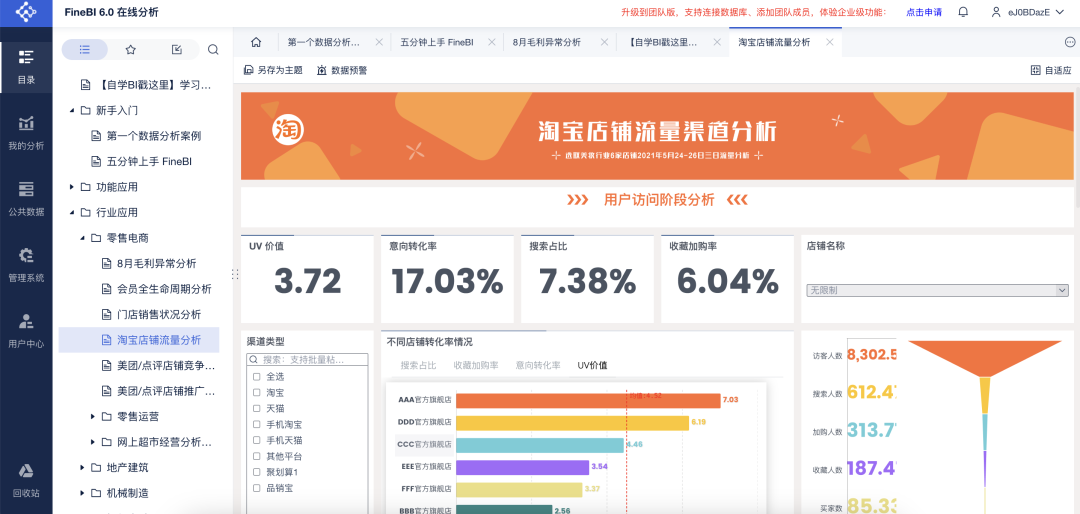The height and width of the screenshot is (514, 1080).
Task: Switch to 8月毛利异常分析 tab
Action: pos(547,43)
